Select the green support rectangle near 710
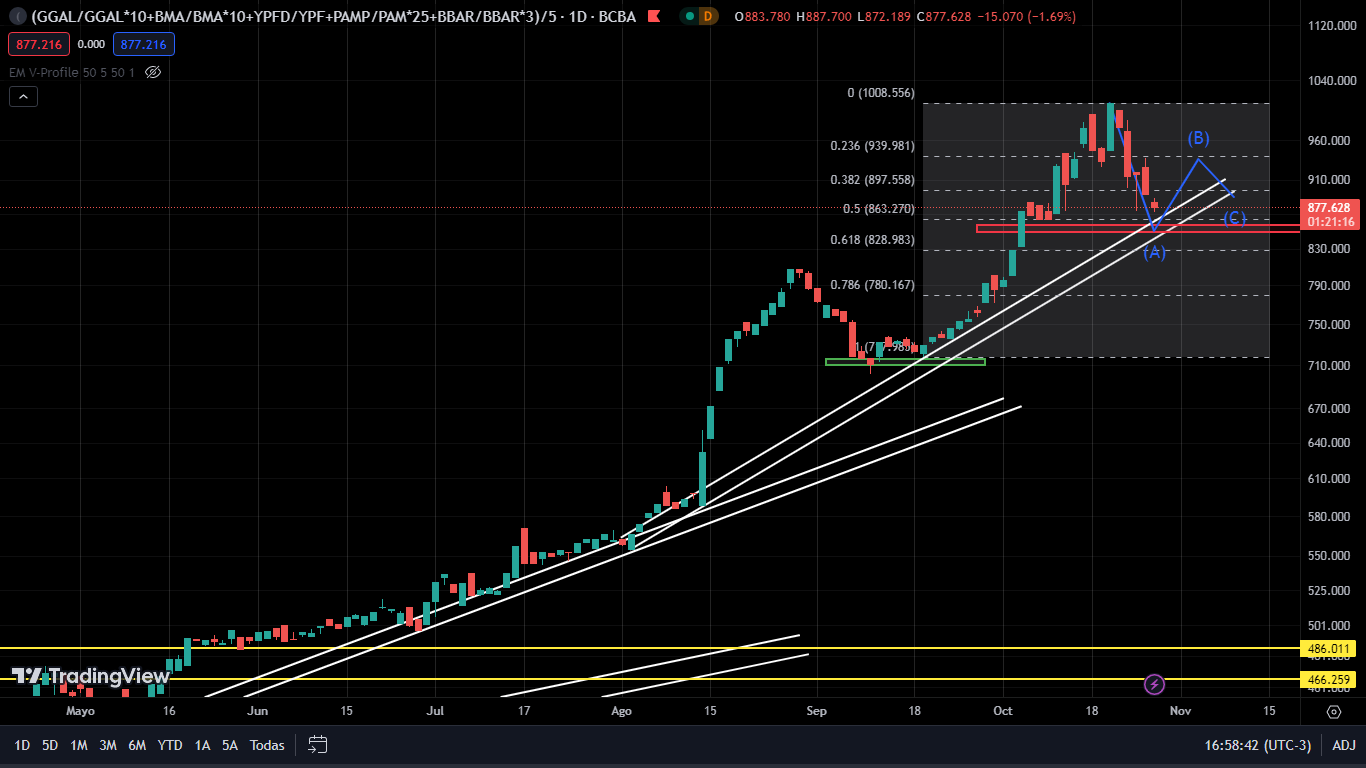The width and height of the screenshot is (1366, 768). pyautogui.click(x=905, y=362)
